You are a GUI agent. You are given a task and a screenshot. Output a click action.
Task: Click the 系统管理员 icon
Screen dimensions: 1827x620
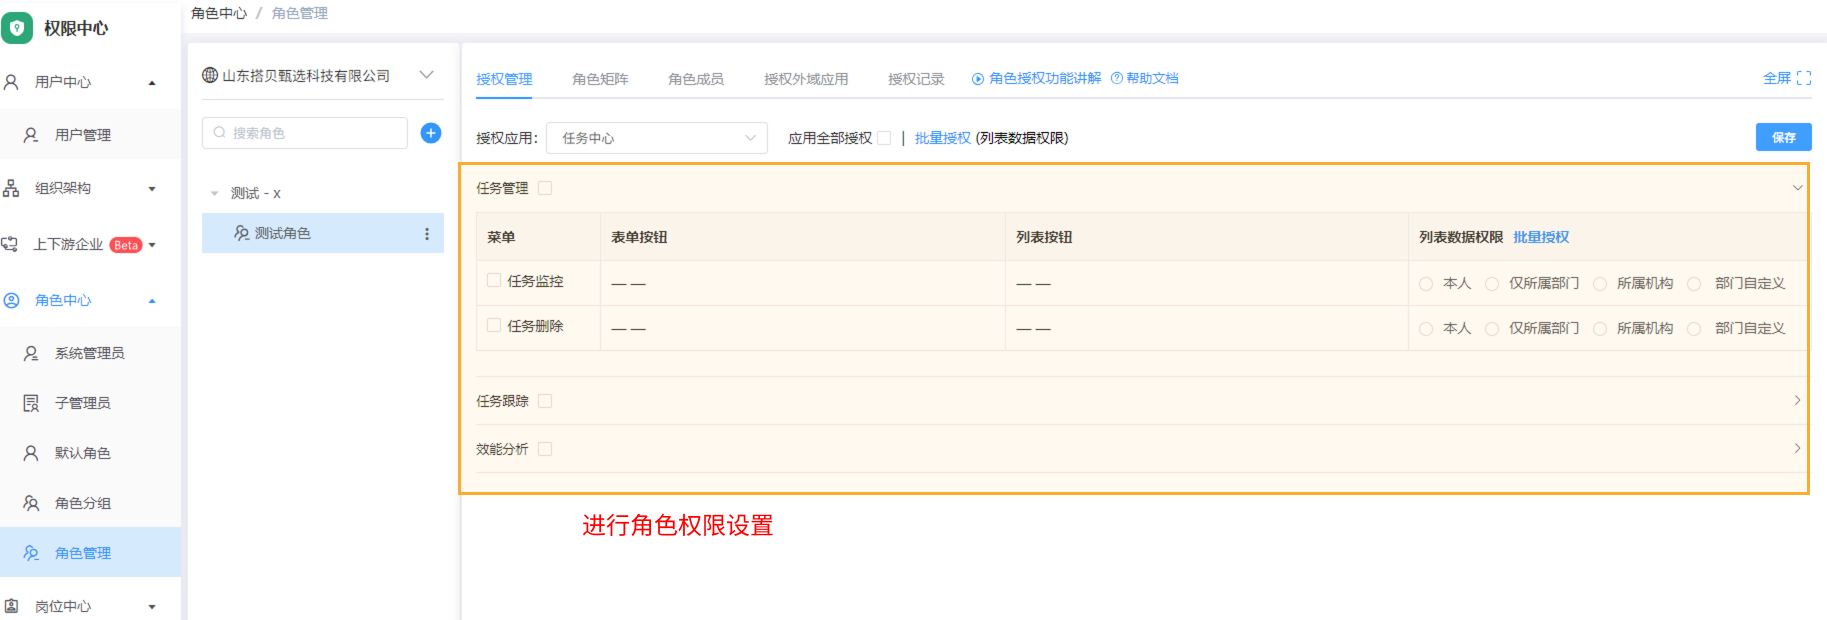[31, 353]
